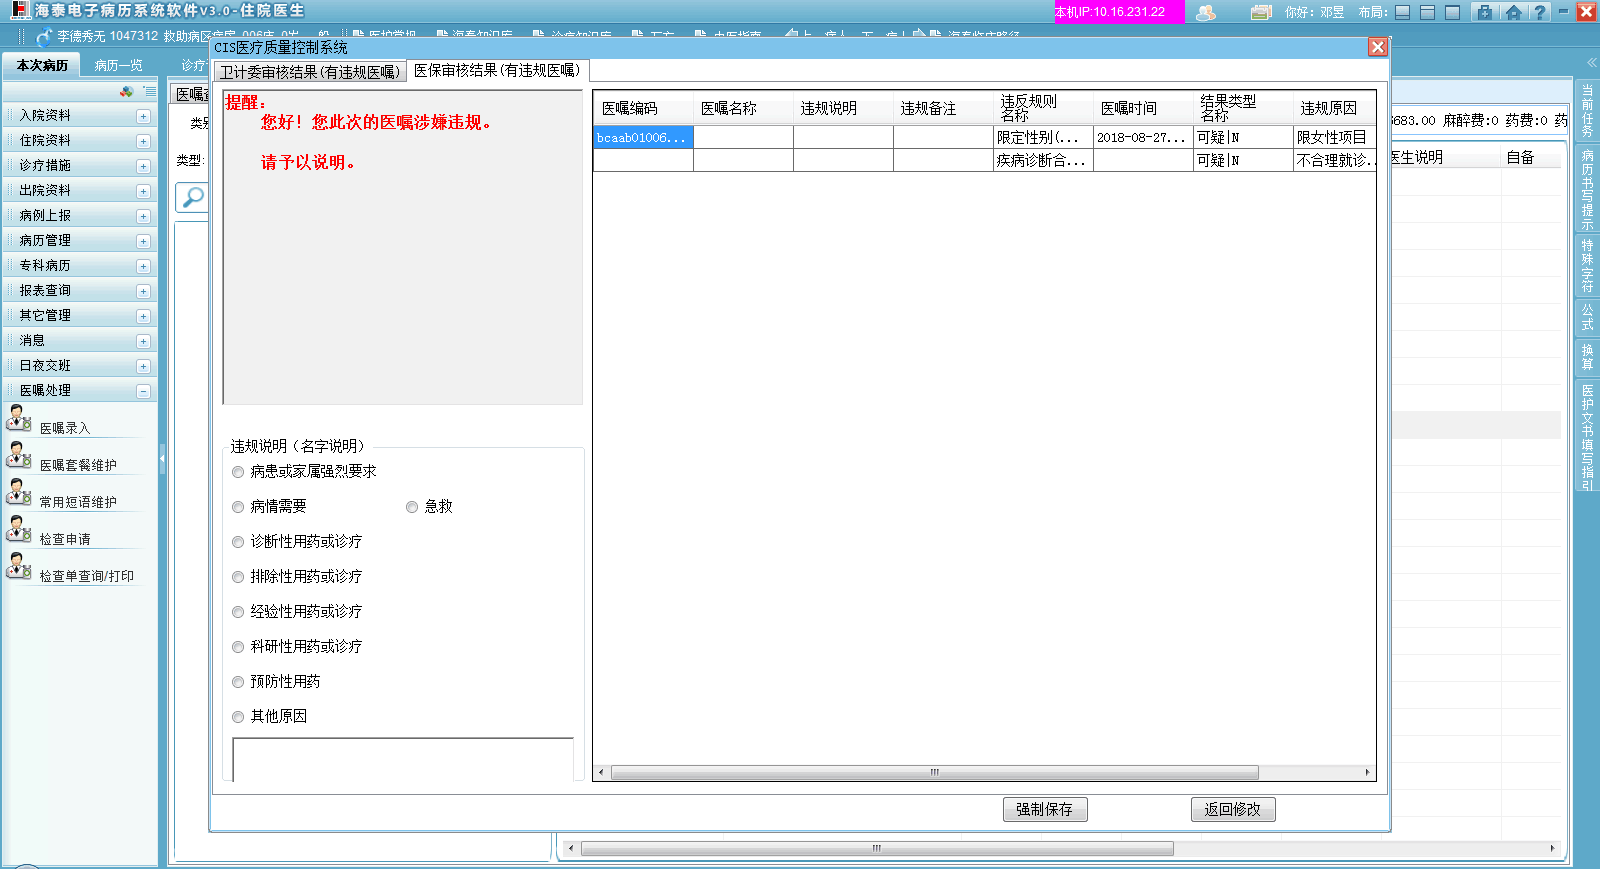Expand the 住院资料 section
The width and height of the screenshot is (1600, 869).
pos(143,141)
